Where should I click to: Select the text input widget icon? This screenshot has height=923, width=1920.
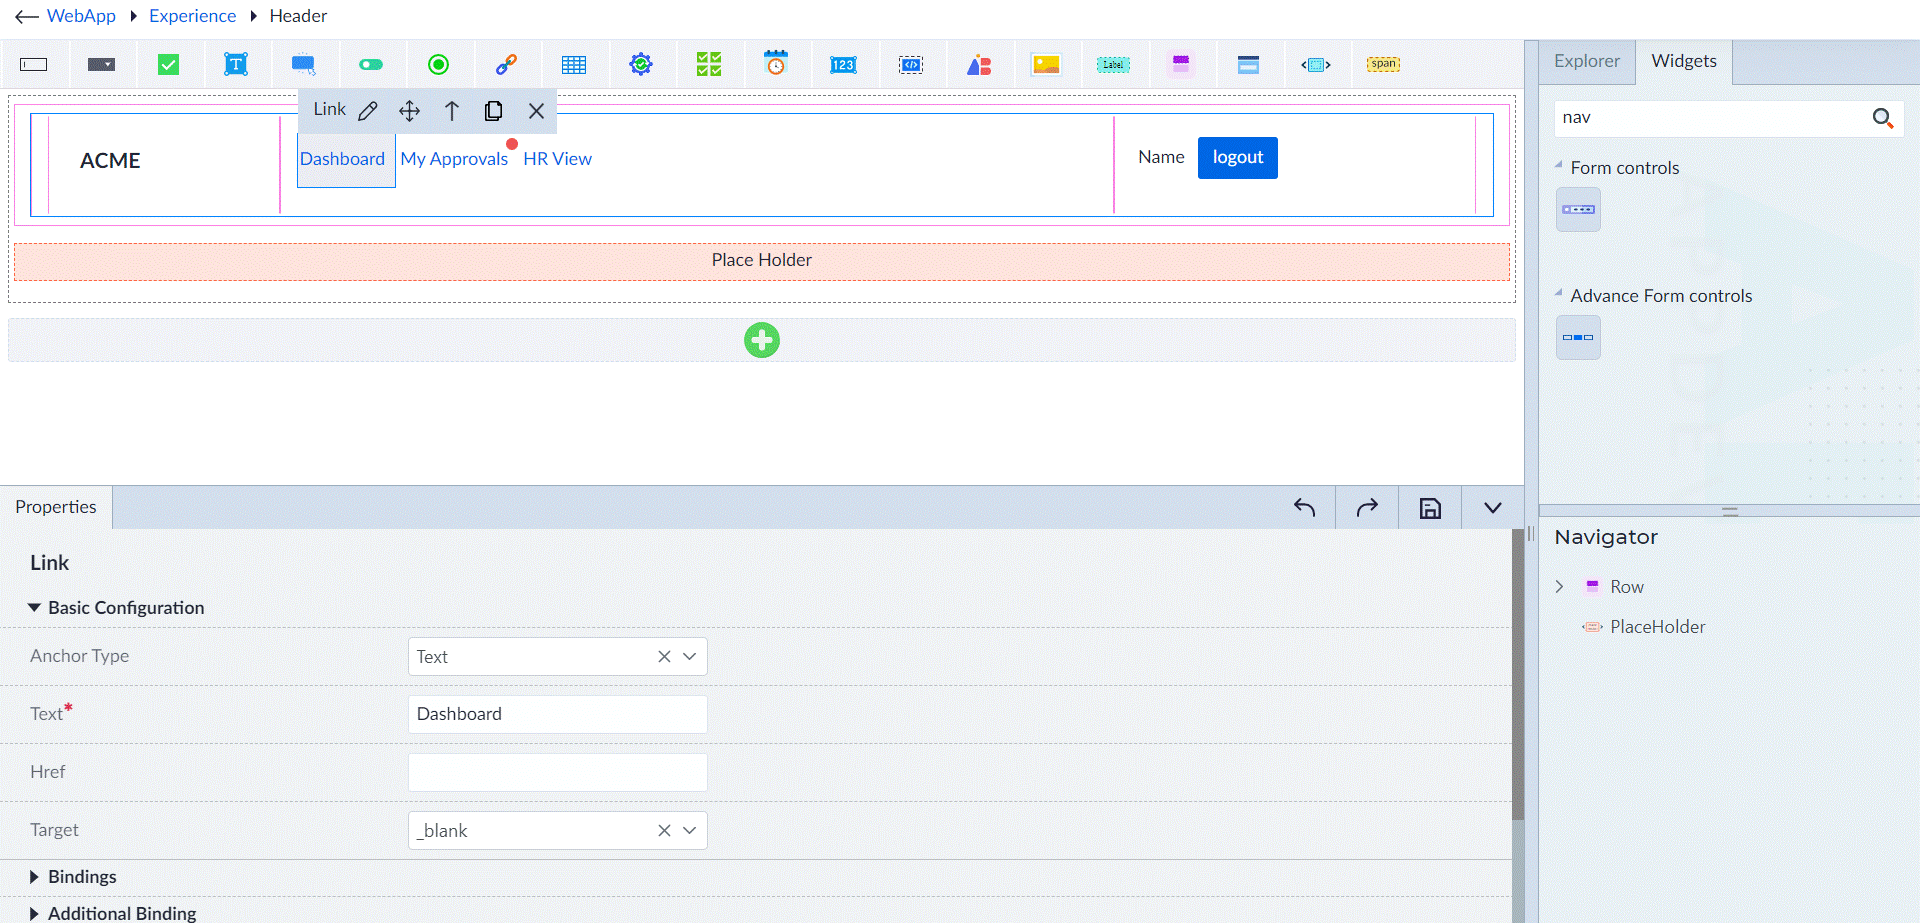[x=34, y=65]
